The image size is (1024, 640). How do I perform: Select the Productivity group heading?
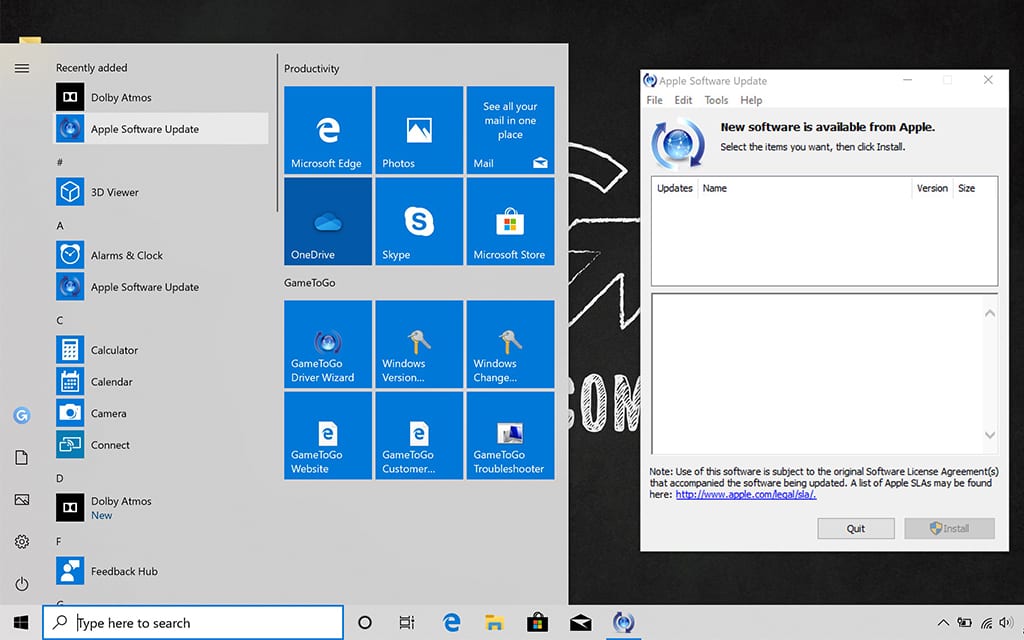[x=312, y=69]
